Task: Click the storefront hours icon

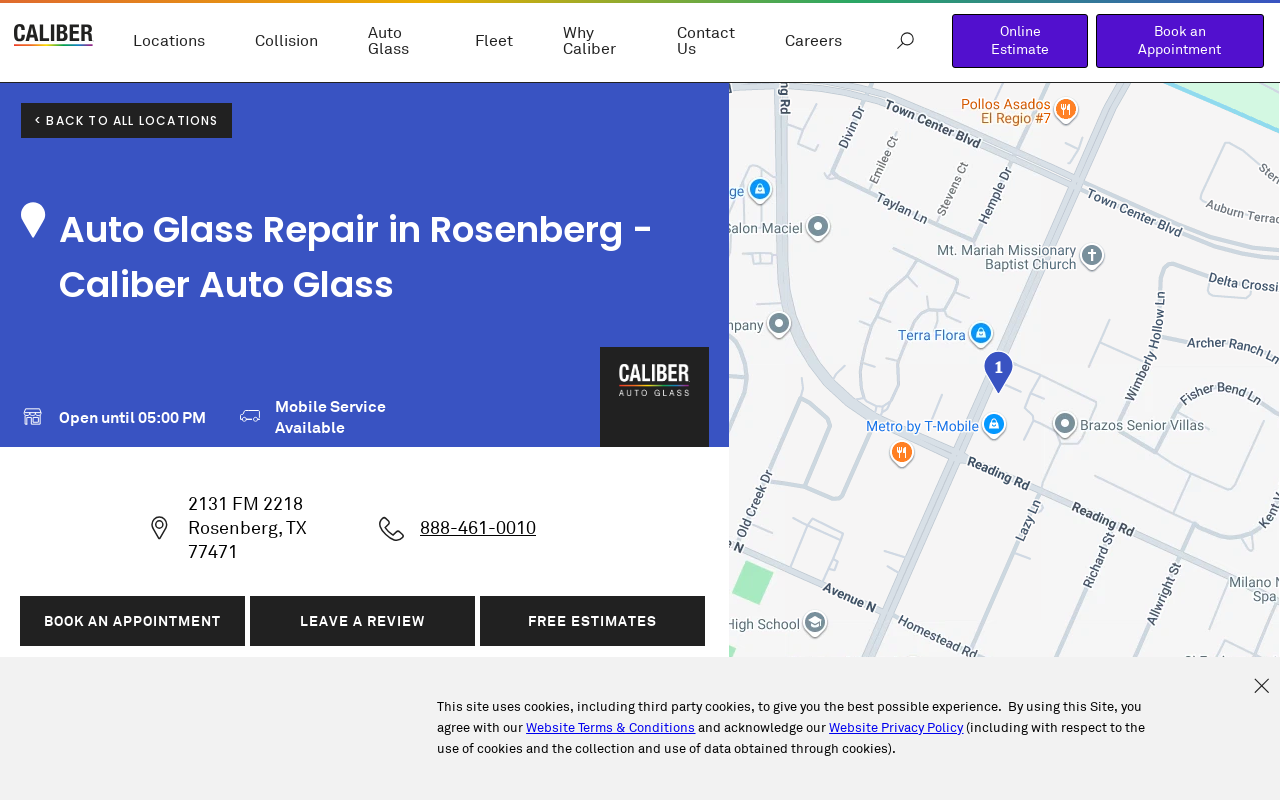Action: click(32, 417)
